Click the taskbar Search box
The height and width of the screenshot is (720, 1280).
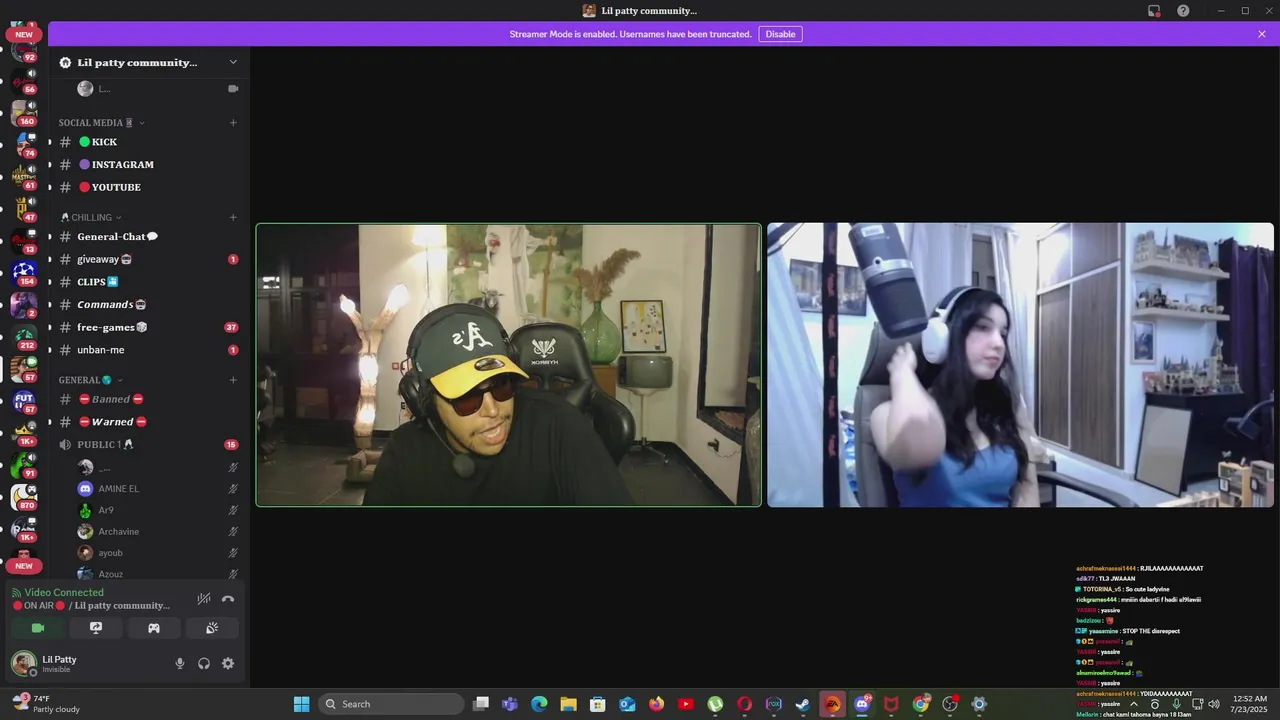(x=392, y=704)
